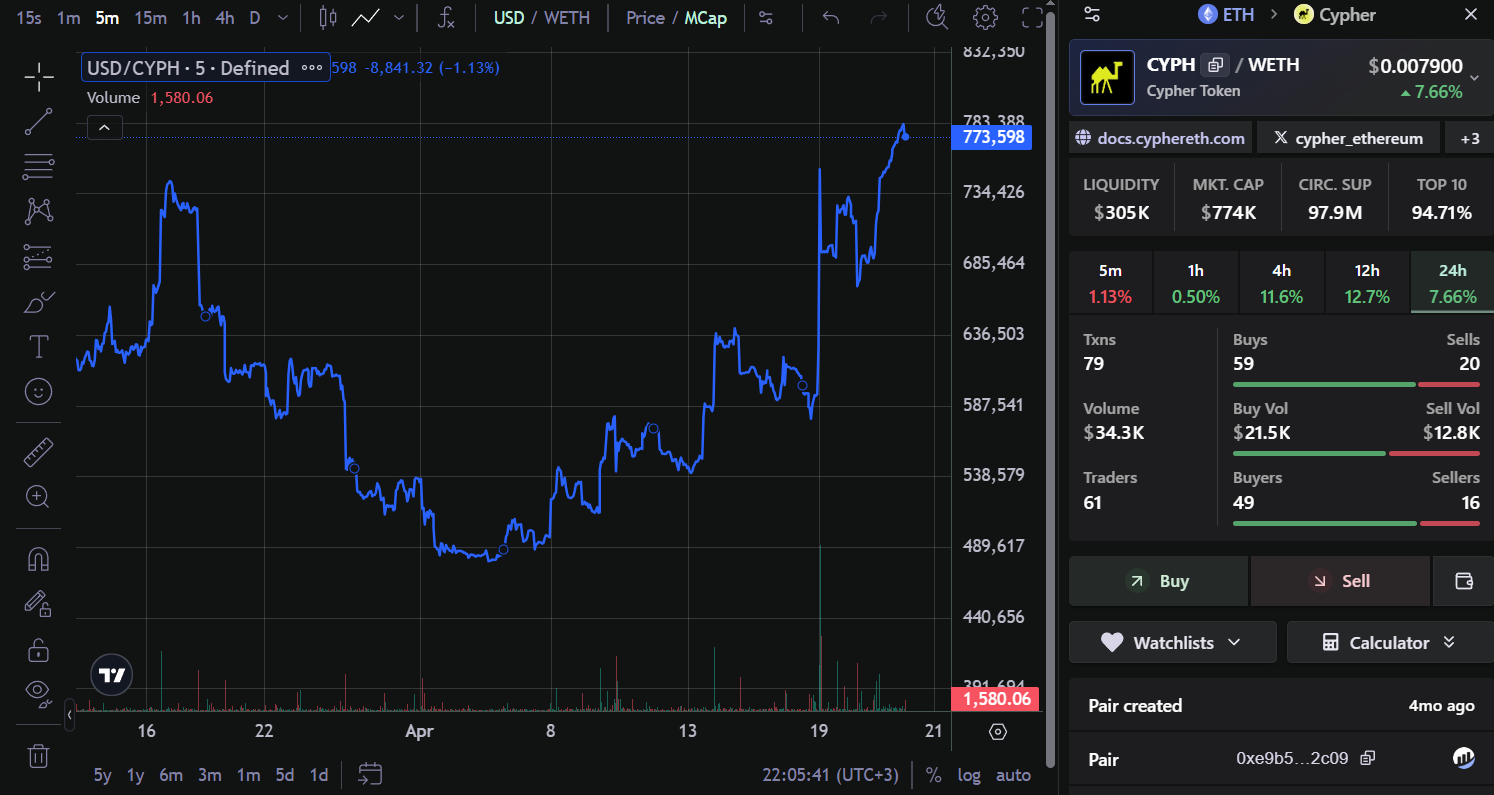Image resolution: width=1494 pixels, height=795 pixels.
Task: Expand the price details chevron beside $0.007900
Action: 1474,77
